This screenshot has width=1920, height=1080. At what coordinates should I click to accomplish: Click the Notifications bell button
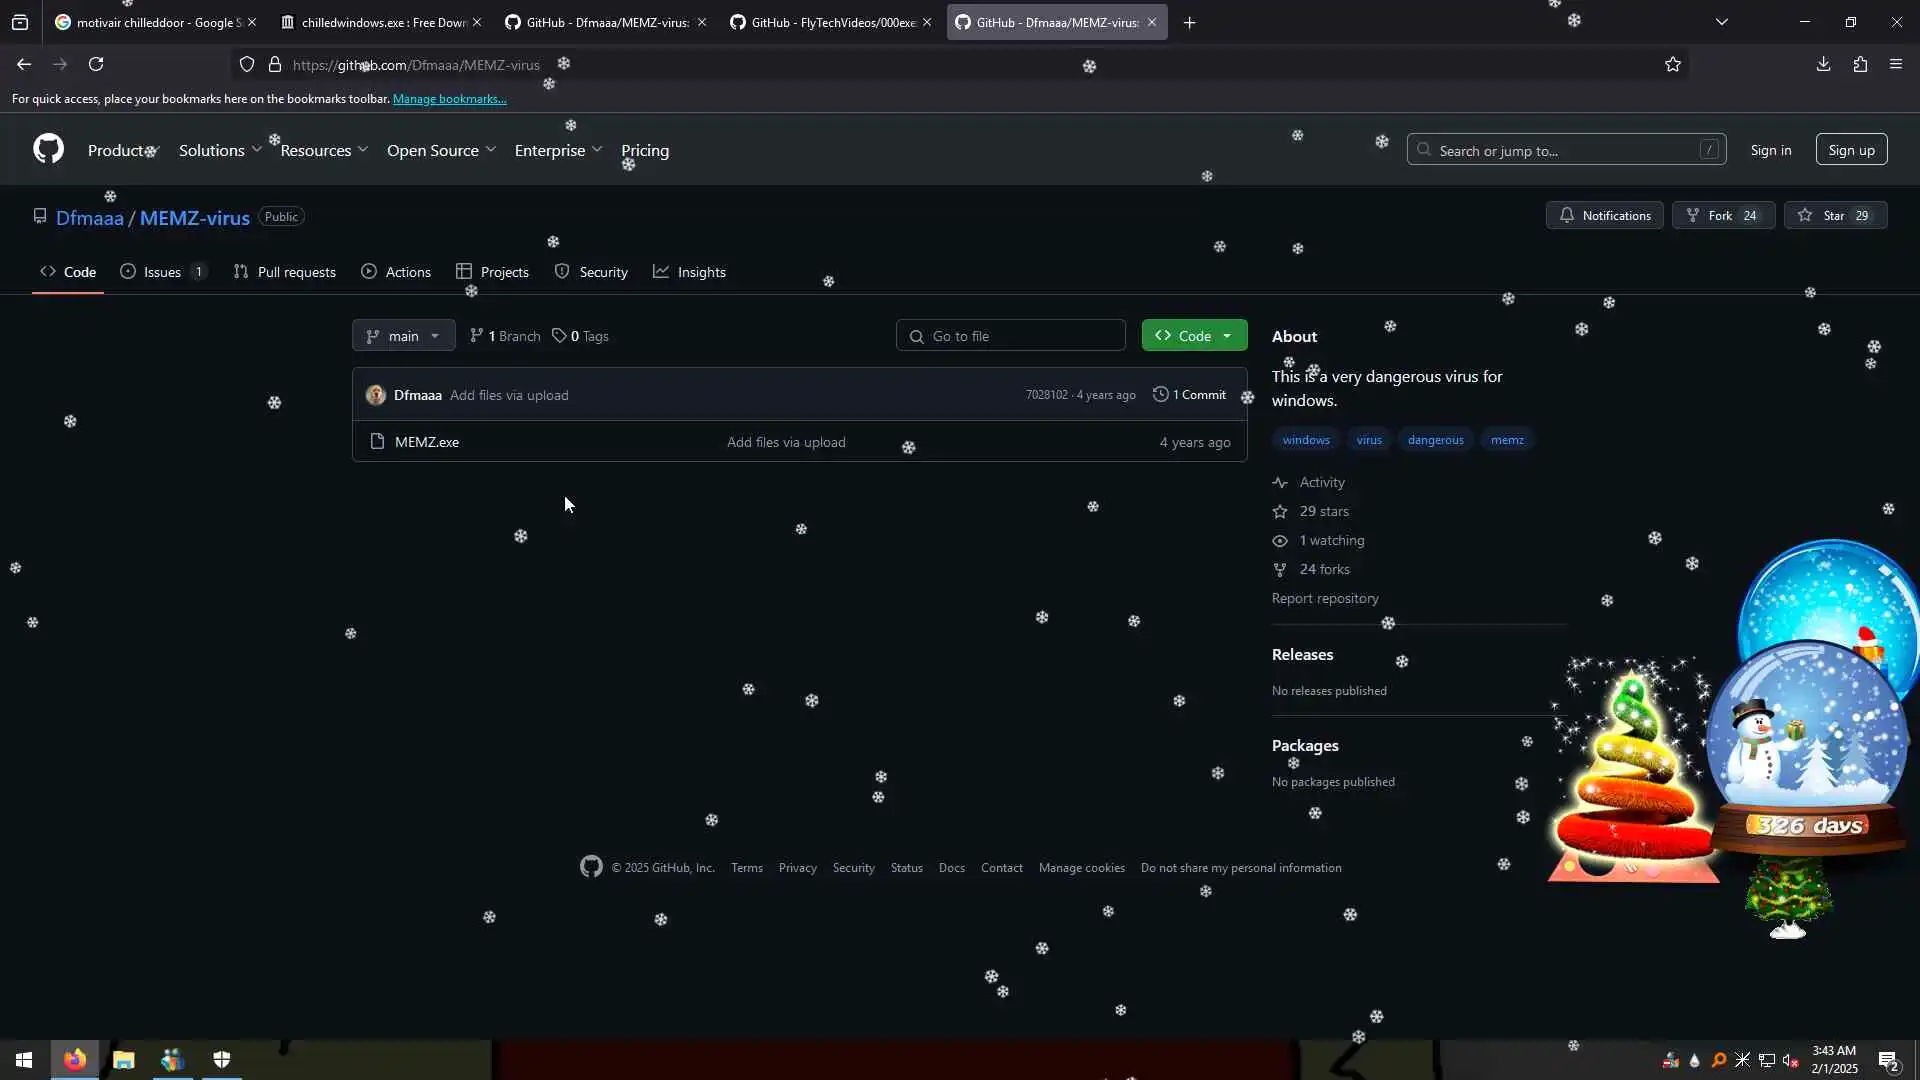(1604, 215)
